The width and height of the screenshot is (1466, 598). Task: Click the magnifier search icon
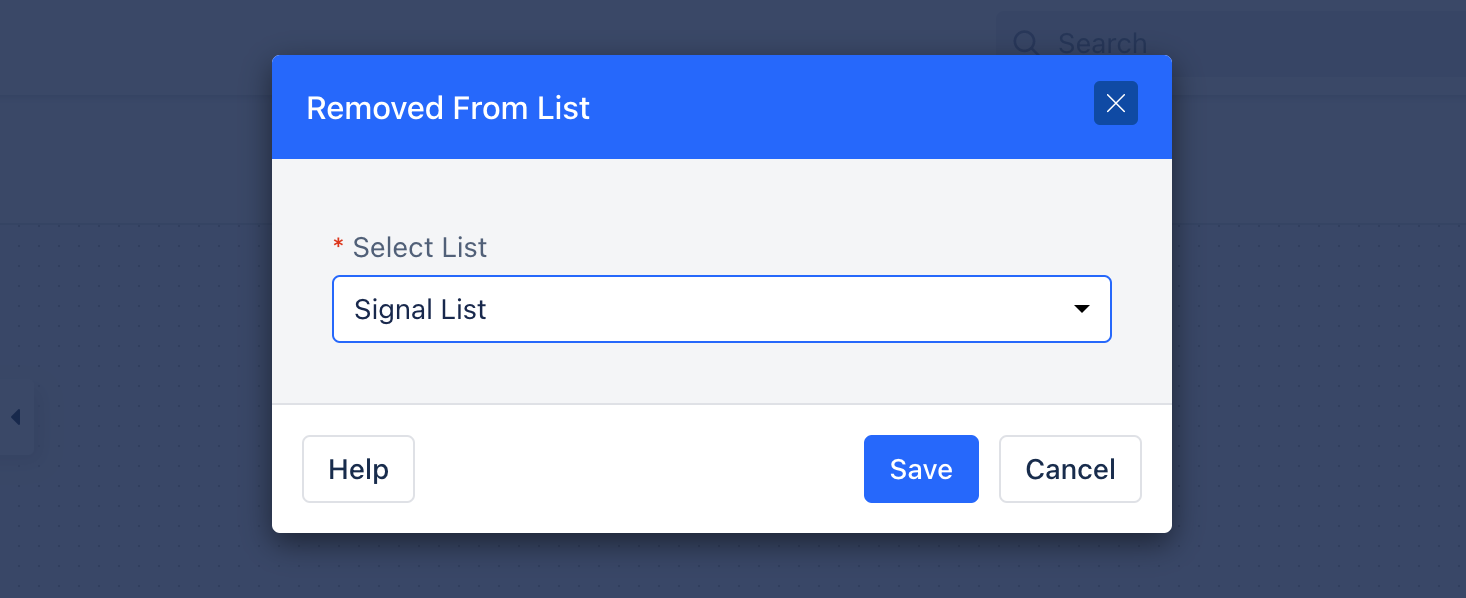pyautogui.click(x=1026, y=43)
